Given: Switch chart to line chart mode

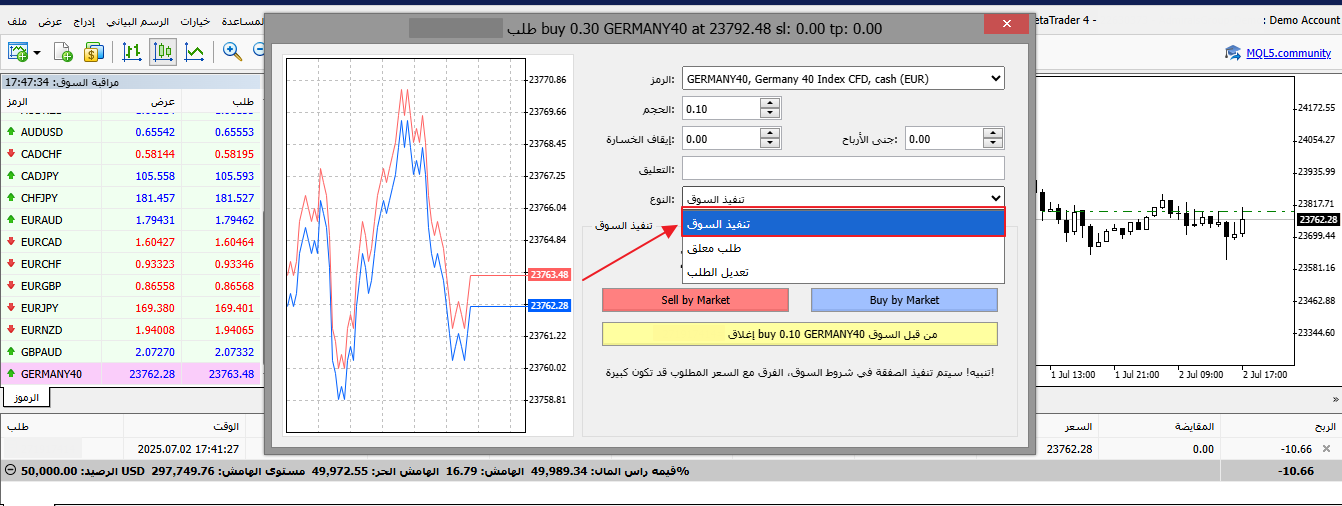Looking at the screenshot, I should click(195, 51).
